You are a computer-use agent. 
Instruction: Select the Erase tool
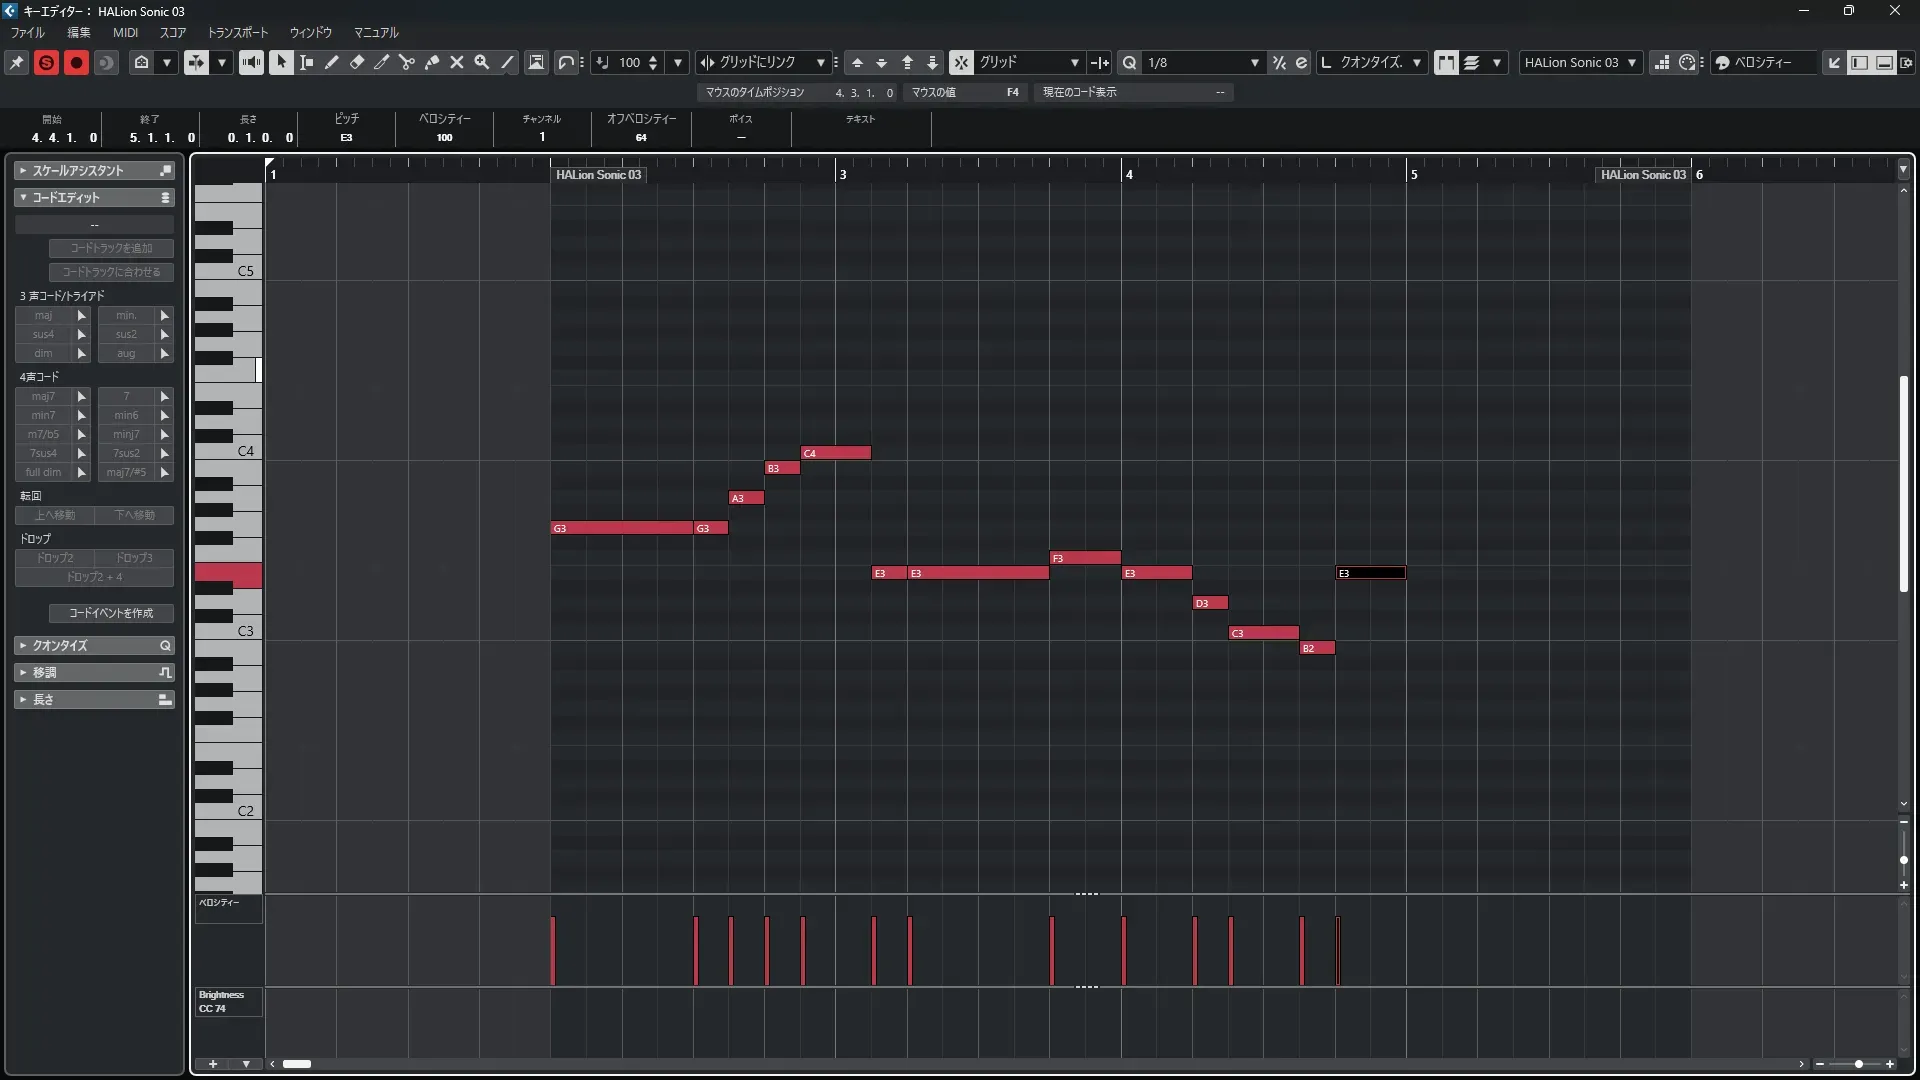(356, 62)
